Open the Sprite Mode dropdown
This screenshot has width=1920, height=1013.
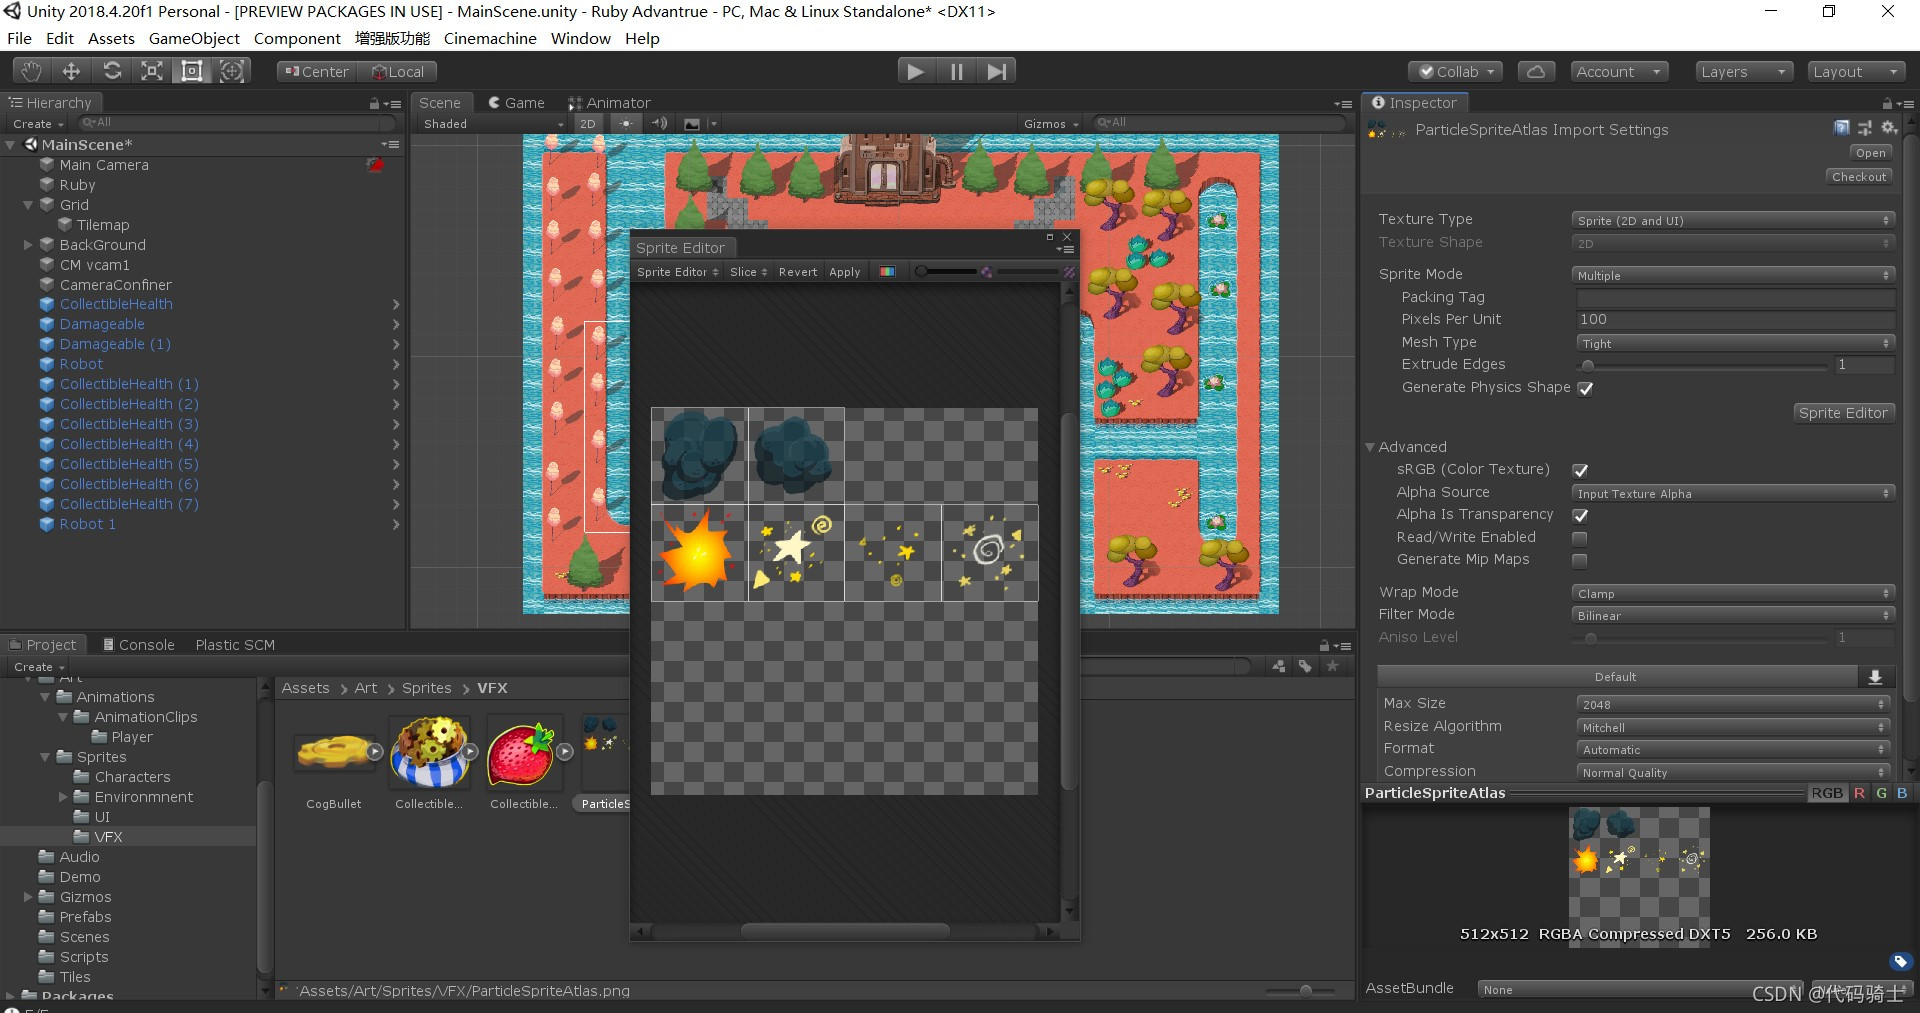click(x=1732, y=274)
